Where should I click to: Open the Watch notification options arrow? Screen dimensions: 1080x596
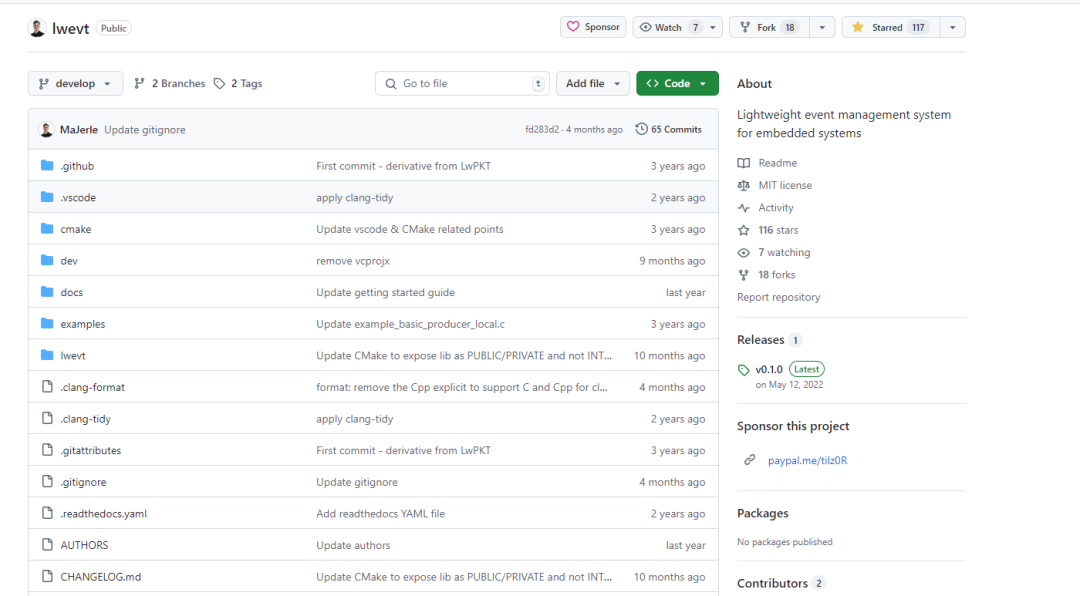click(713, 27)
